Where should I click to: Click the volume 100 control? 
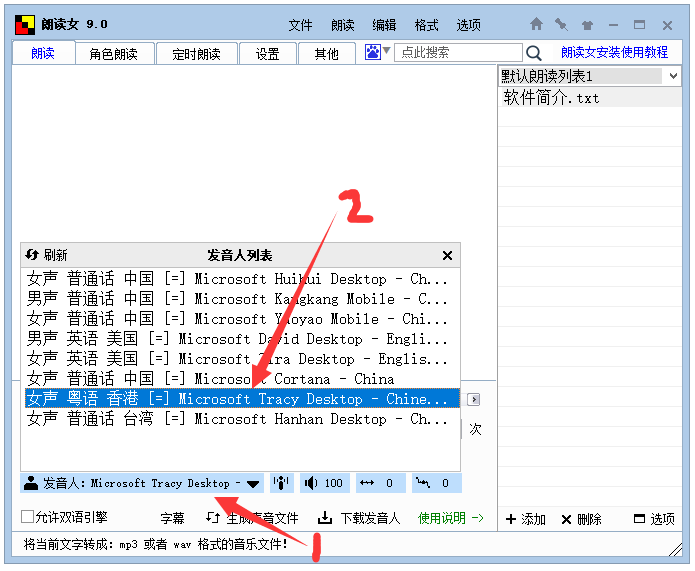[324, 483]
